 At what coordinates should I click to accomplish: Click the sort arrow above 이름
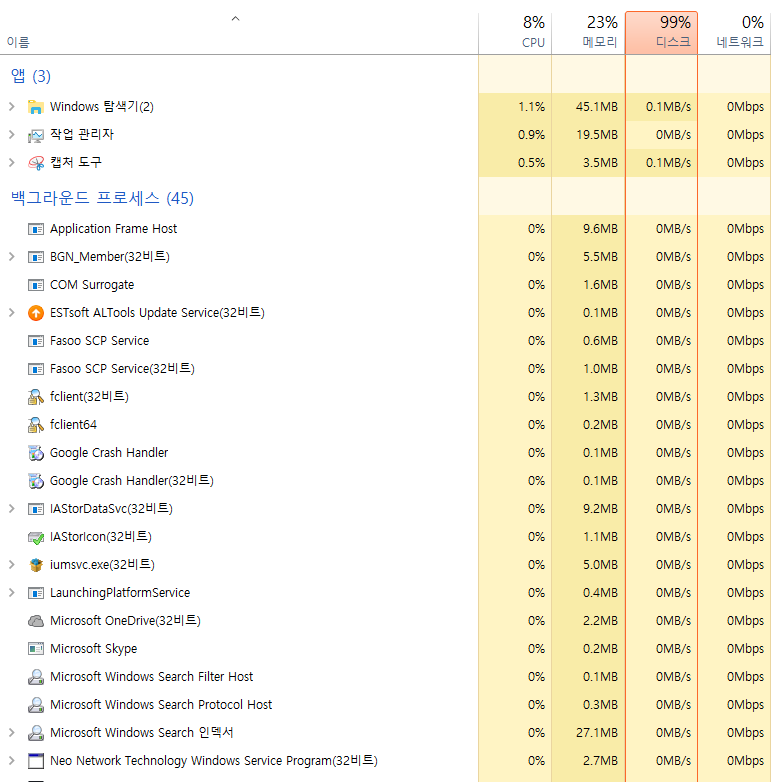235,19
